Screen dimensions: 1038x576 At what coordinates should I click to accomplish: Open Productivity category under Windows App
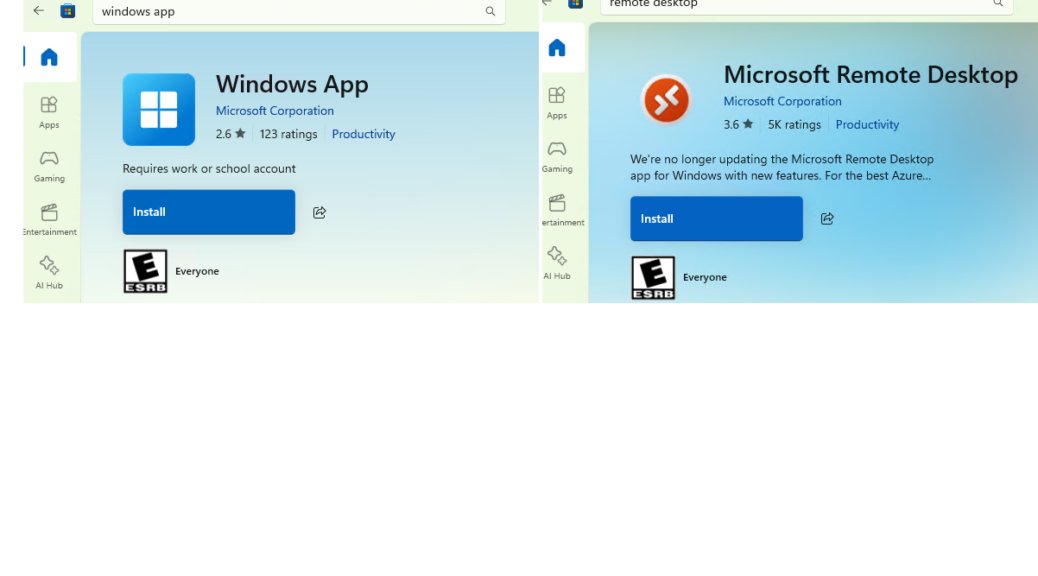(363, 134)
